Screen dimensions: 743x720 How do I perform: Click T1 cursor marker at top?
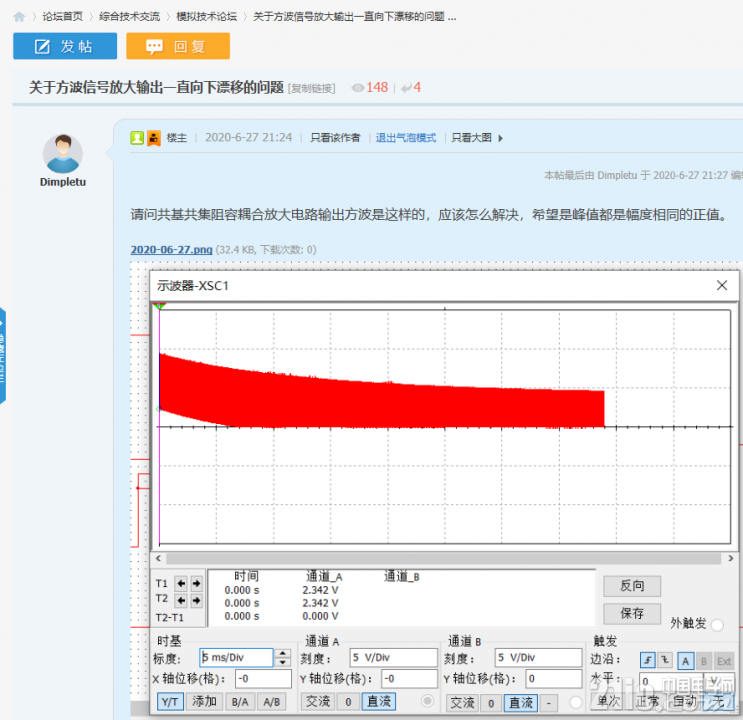(x=159, y=307)
